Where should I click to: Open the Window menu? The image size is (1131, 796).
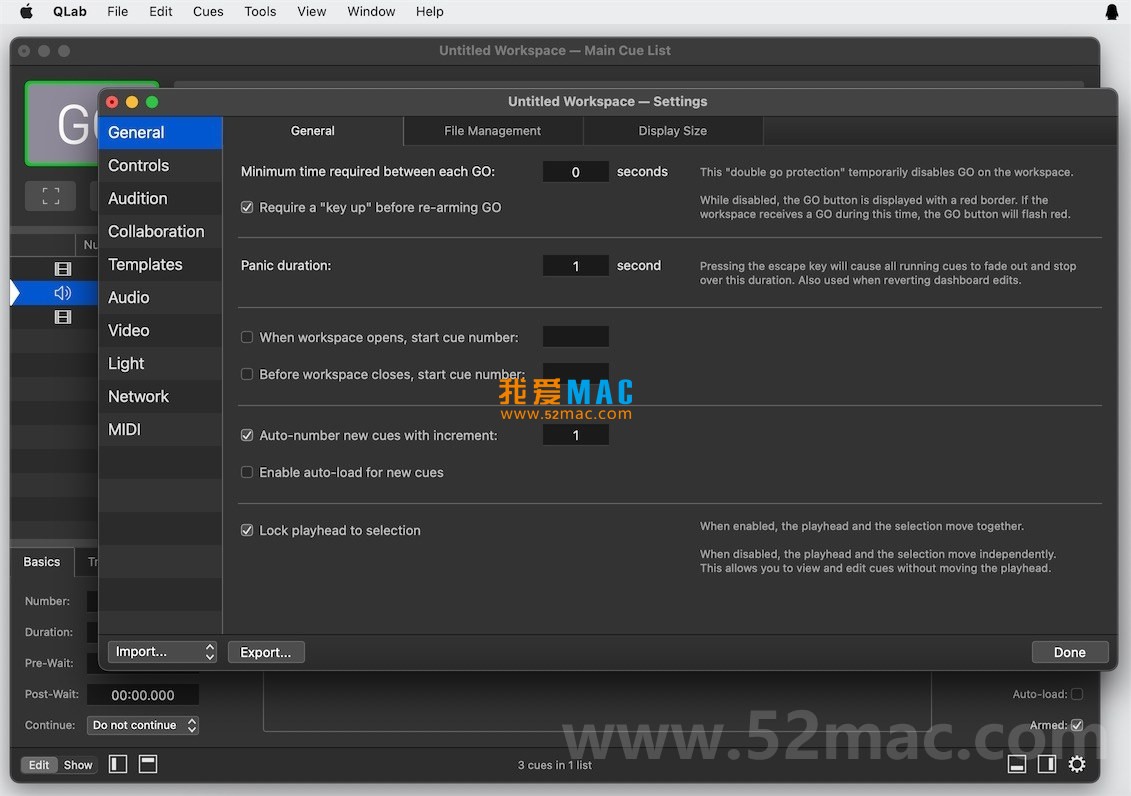371,12
